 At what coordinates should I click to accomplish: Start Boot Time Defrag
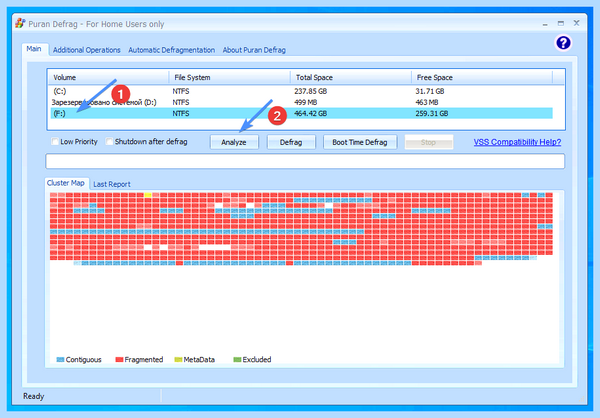(x=360, y=142)
